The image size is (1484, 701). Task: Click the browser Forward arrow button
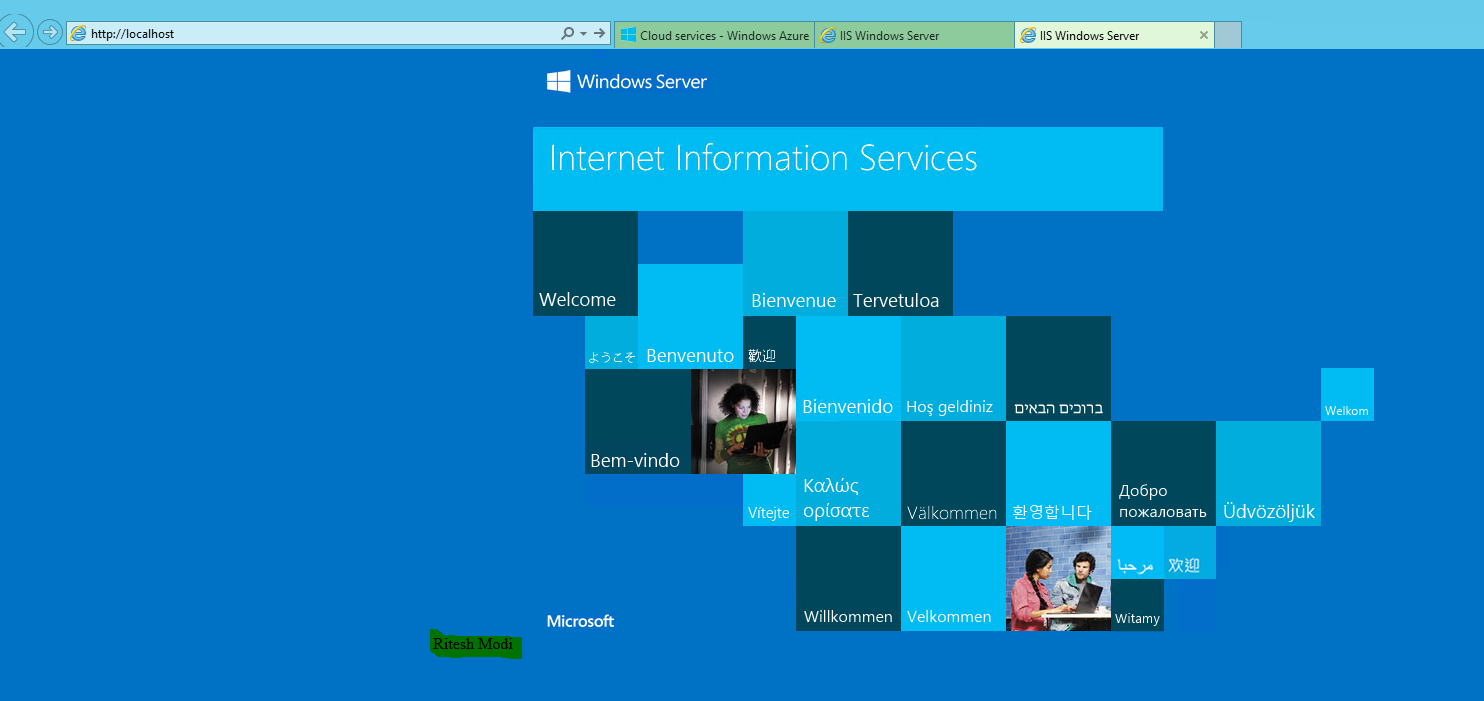pos(48,33)
